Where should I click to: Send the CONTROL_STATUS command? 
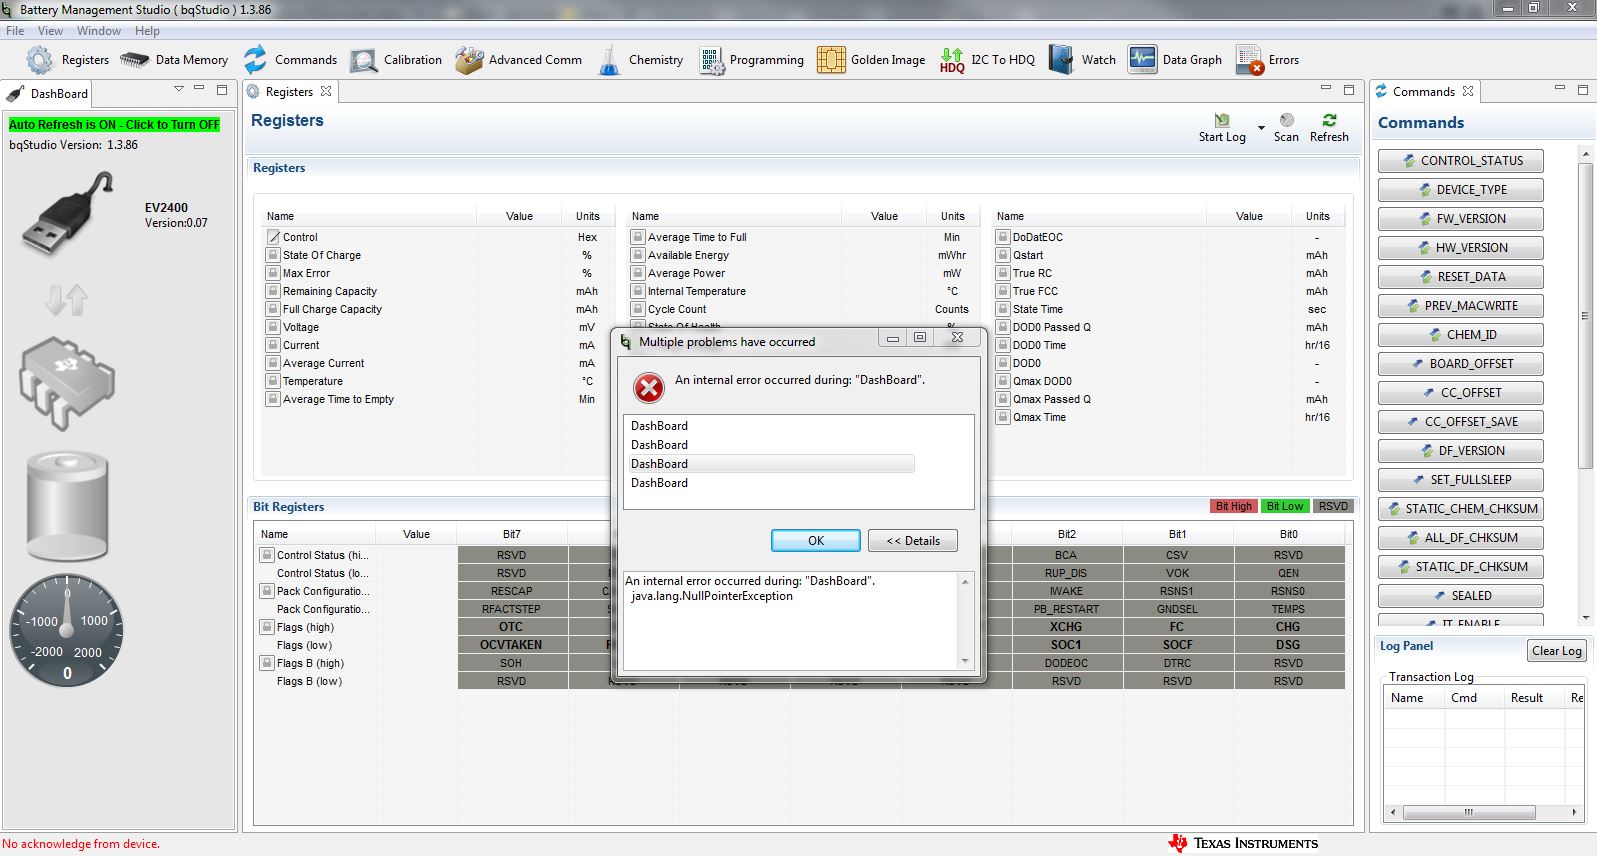coord(1461,161)
